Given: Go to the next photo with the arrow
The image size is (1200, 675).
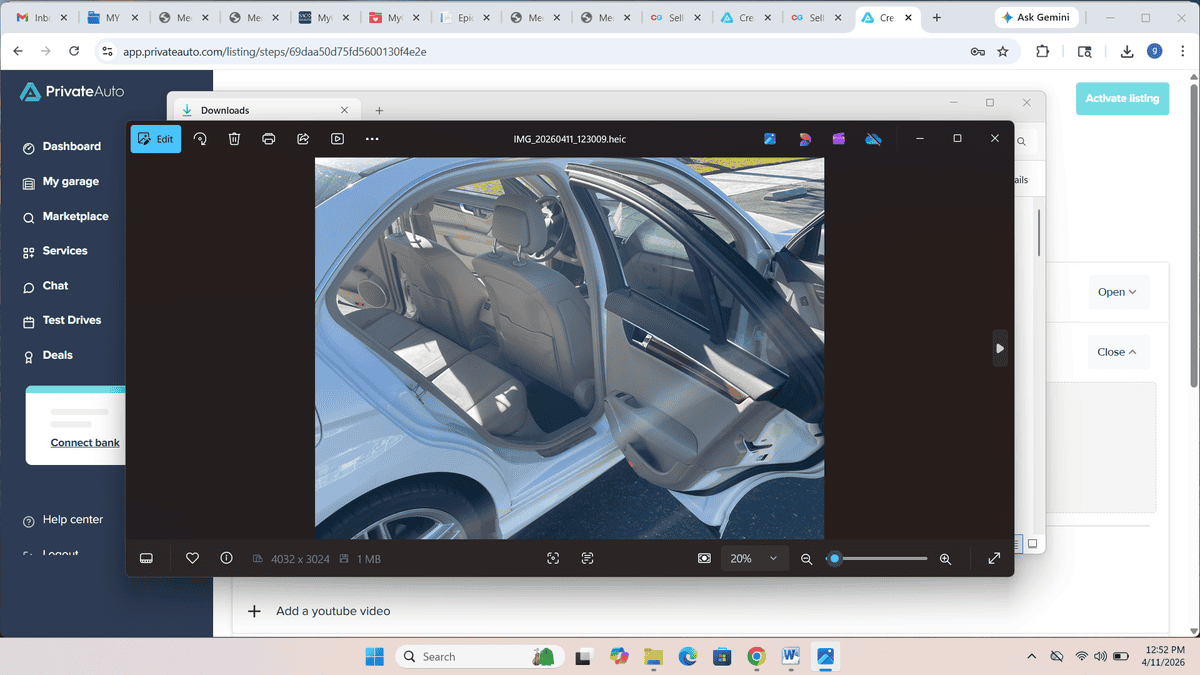Looking at the screenshot, I should pos(999,348).
